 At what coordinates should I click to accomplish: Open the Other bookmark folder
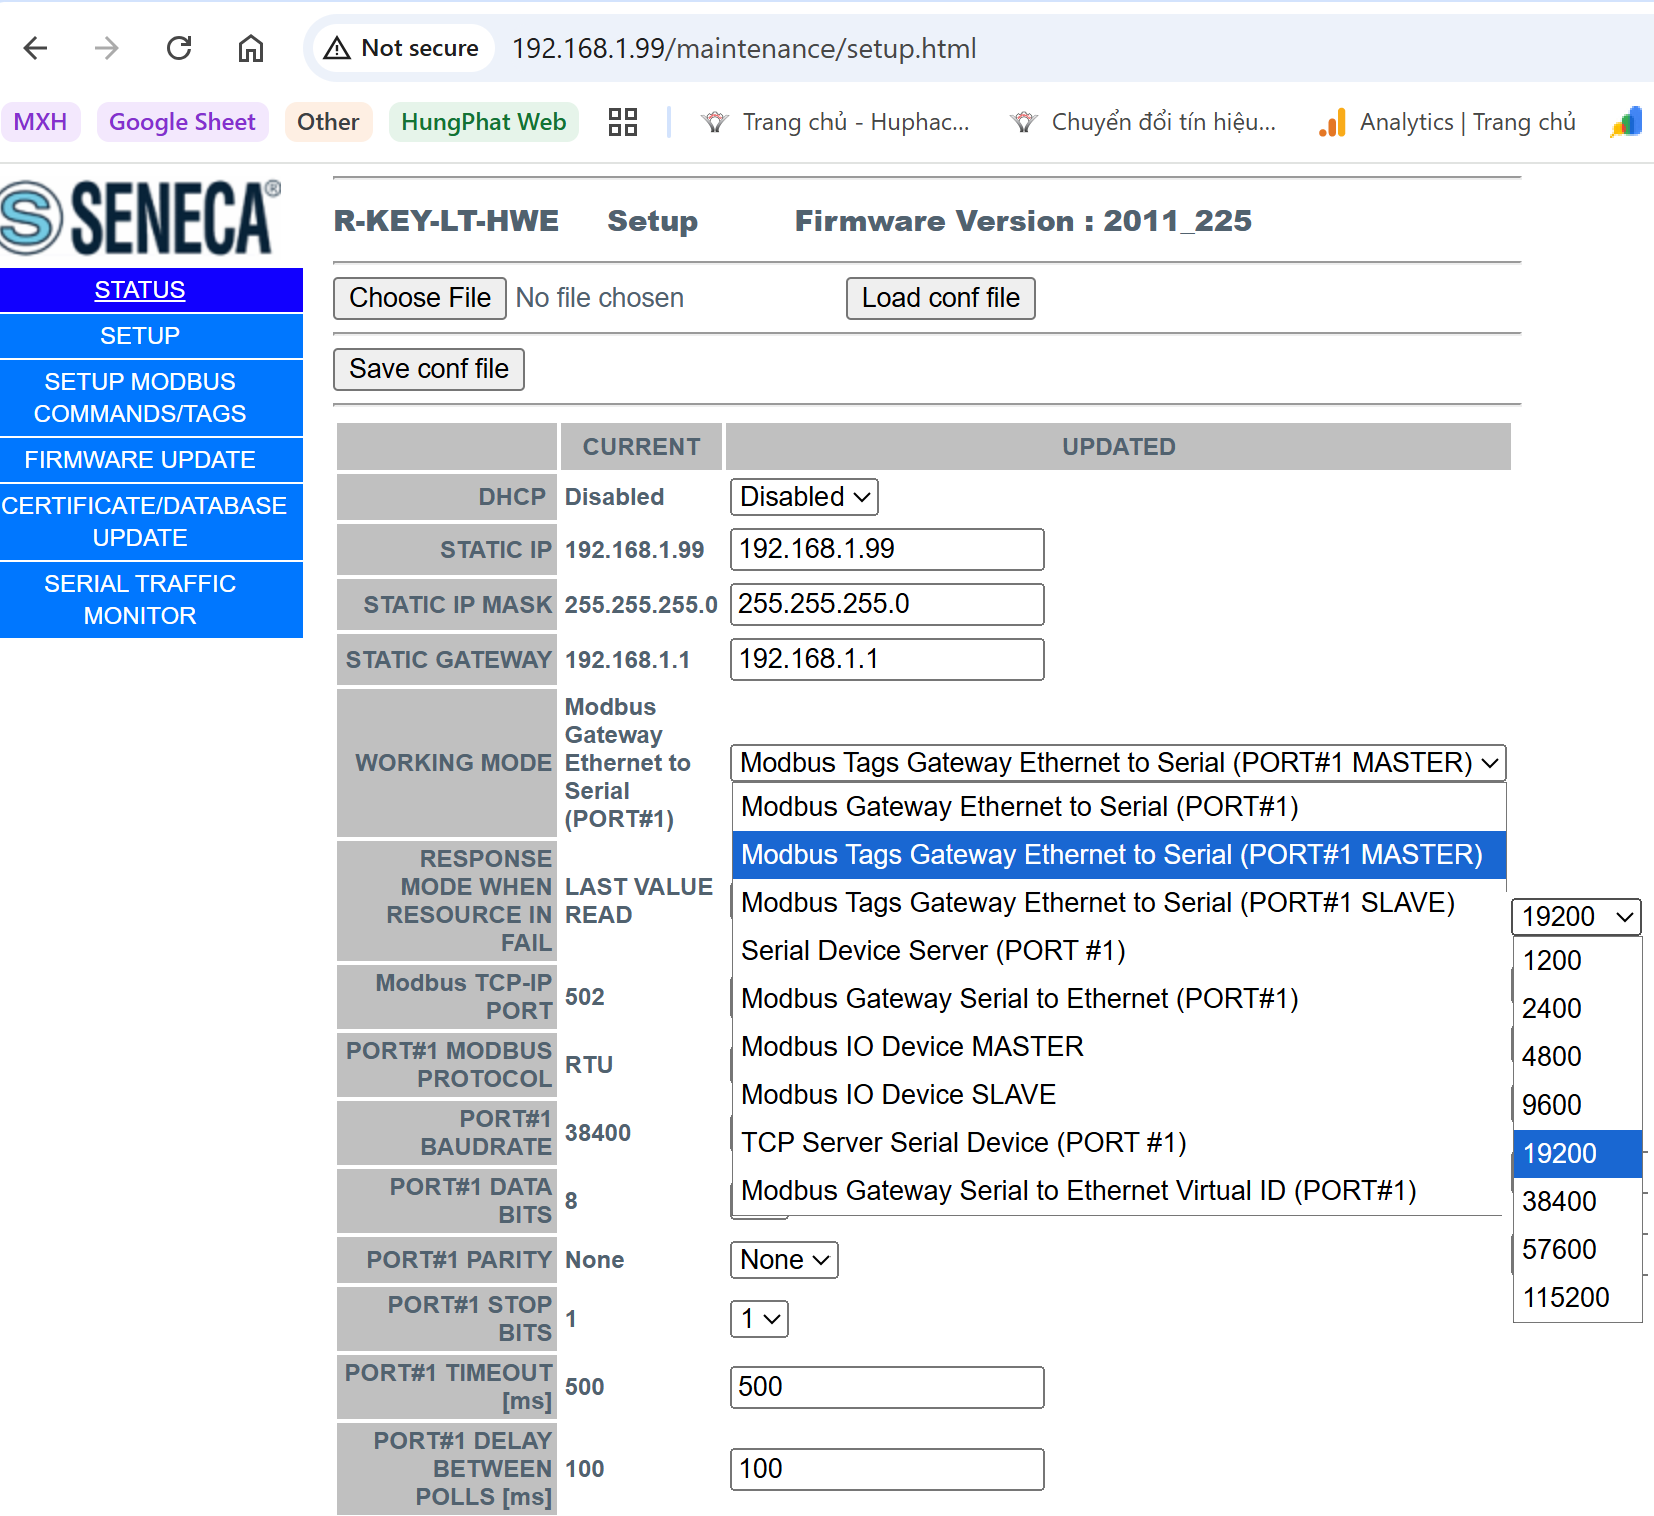point(328,122)
